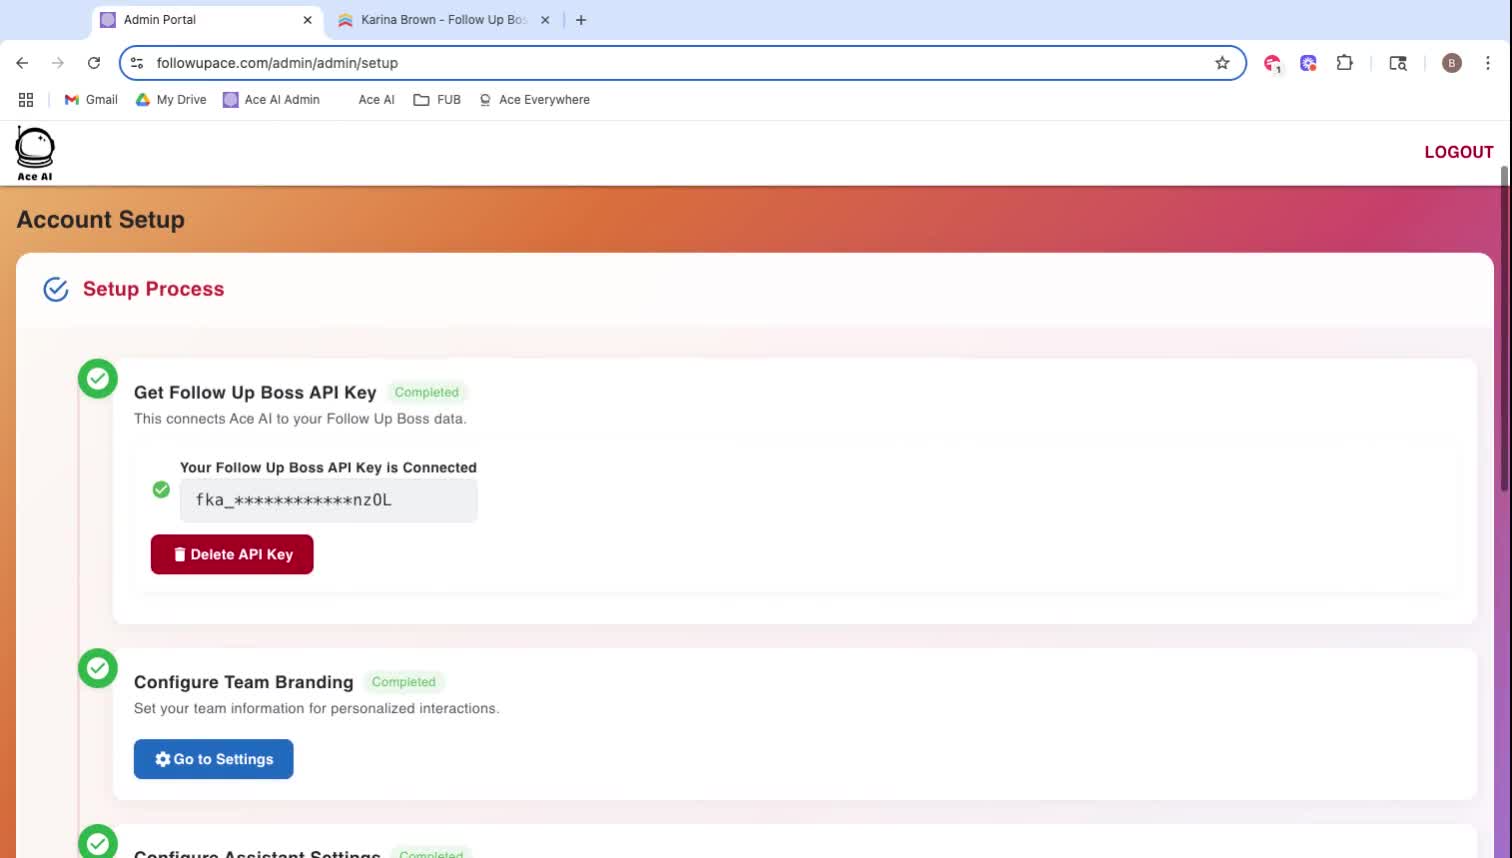This screenshot has height=858, width=1512.
Task: Click 'Your Follow Up Boss API Key is Connected' text
Action: (328, 467)
